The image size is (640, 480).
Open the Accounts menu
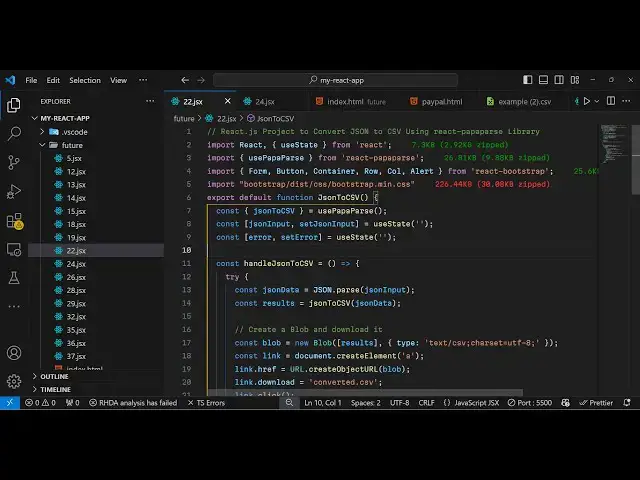[14, 353]
